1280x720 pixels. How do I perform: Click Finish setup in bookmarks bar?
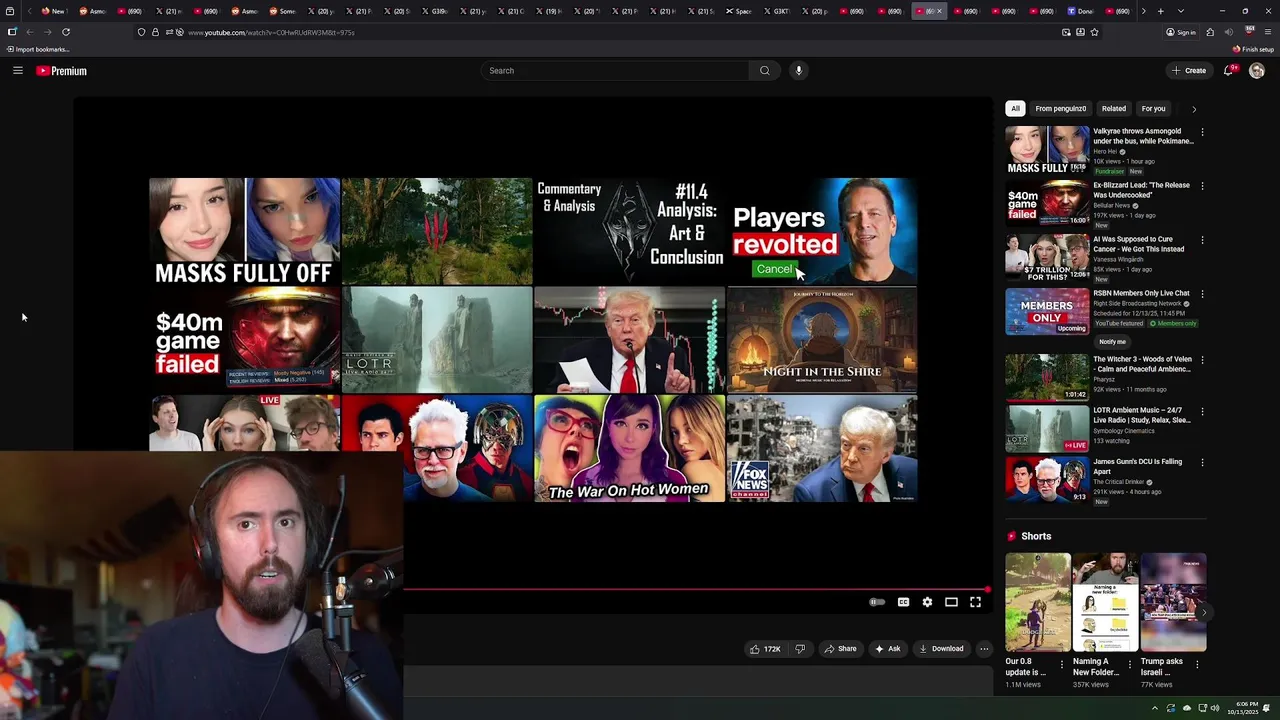(x=1253, y=49)
